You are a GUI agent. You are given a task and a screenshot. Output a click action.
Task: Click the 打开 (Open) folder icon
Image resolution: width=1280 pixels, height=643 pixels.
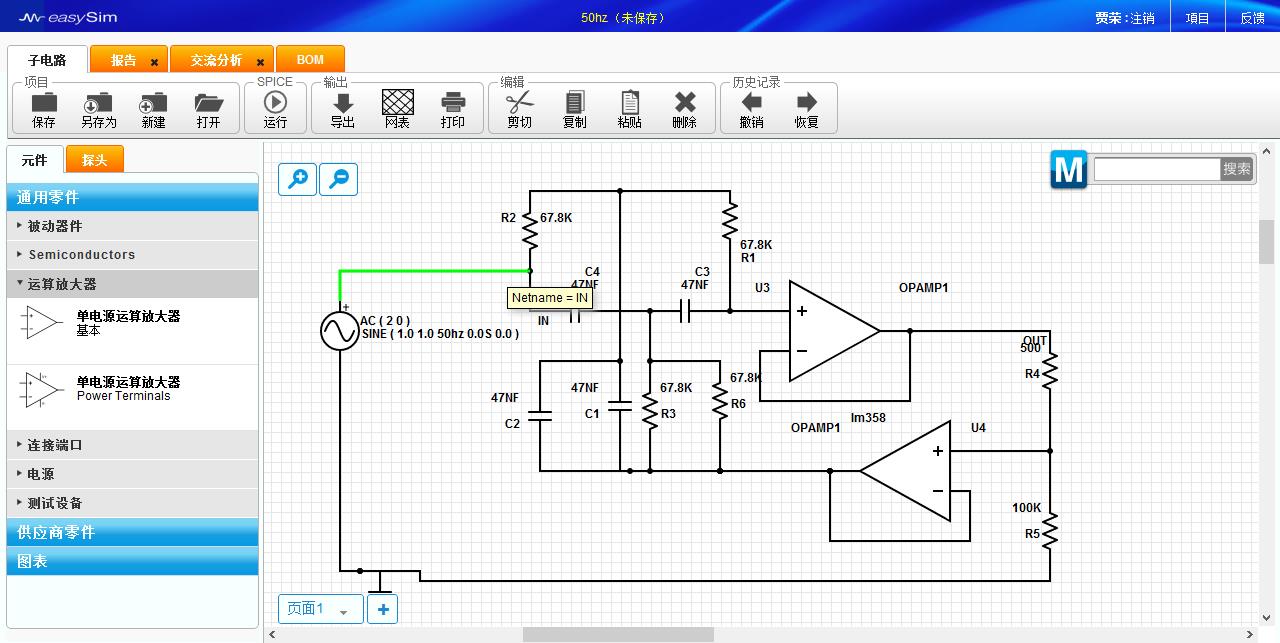208,102
